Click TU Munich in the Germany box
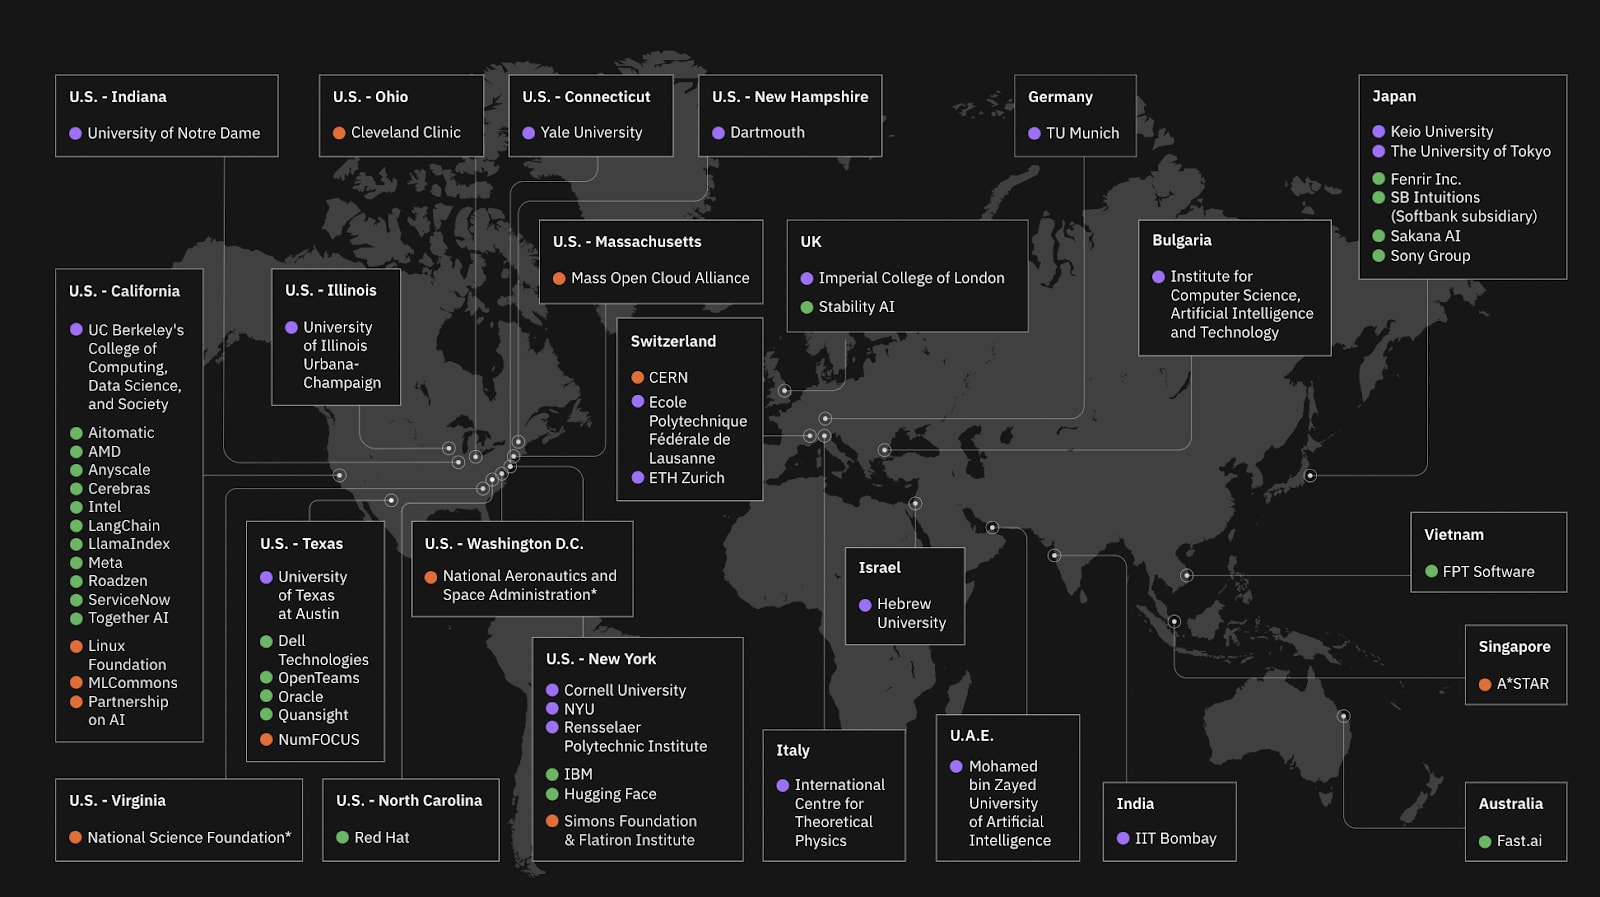1600x897 pixels. (1073, 133)
